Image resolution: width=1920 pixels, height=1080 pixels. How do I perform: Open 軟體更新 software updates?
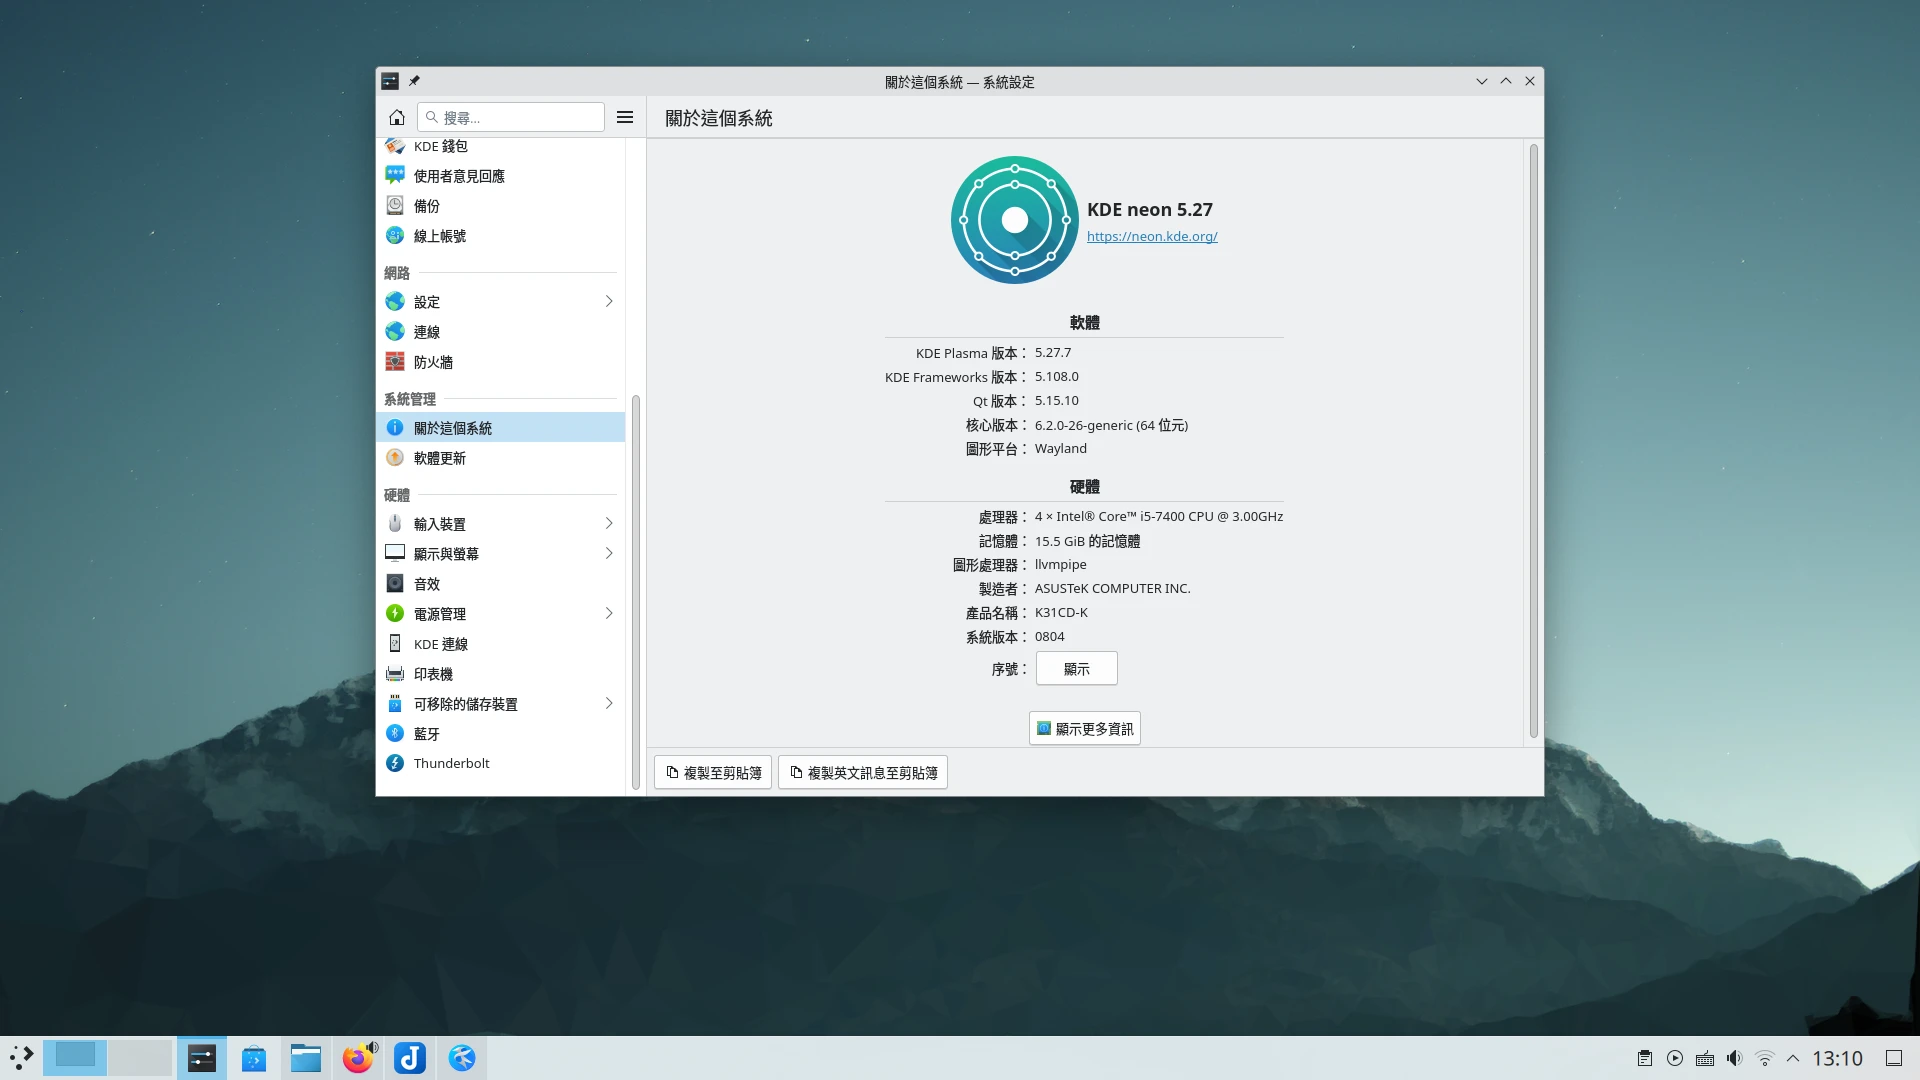(438, 457)
